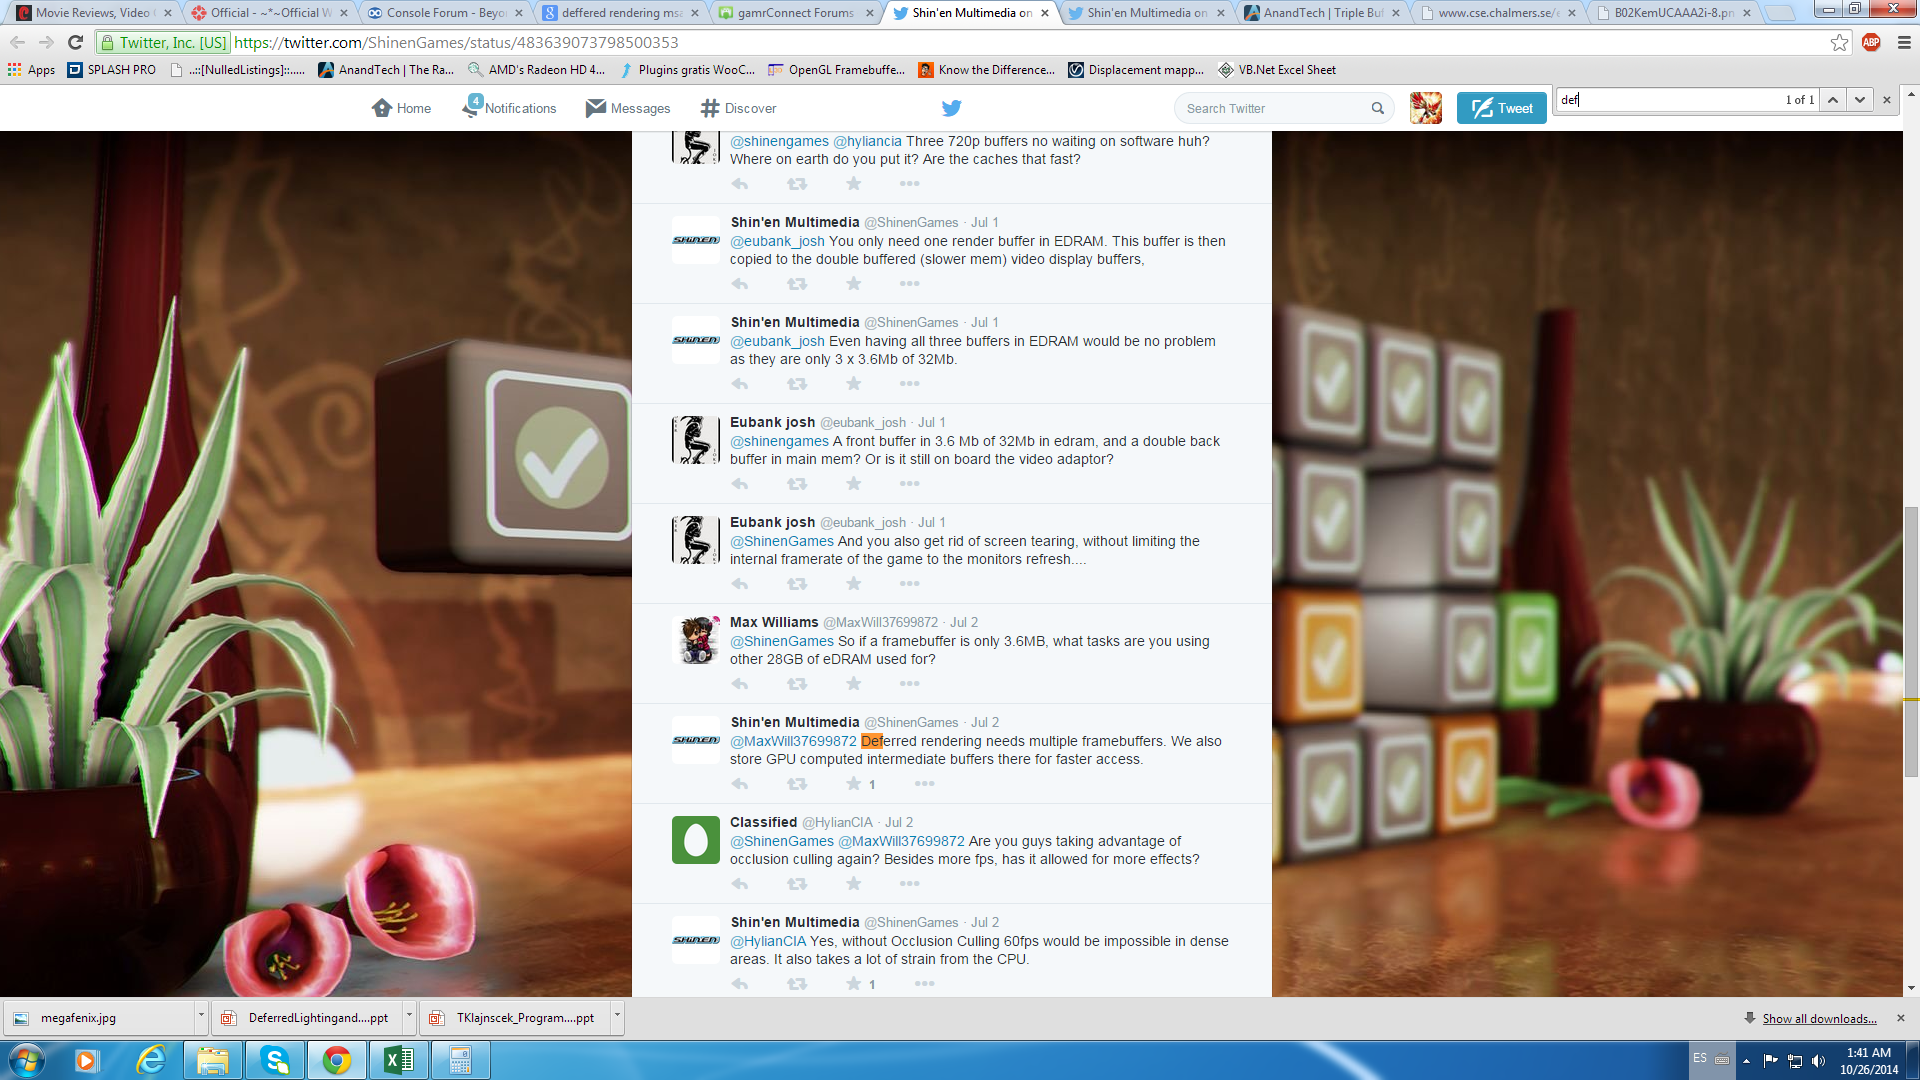
Task: Click the Twitter bird logo
Action: 951,108
